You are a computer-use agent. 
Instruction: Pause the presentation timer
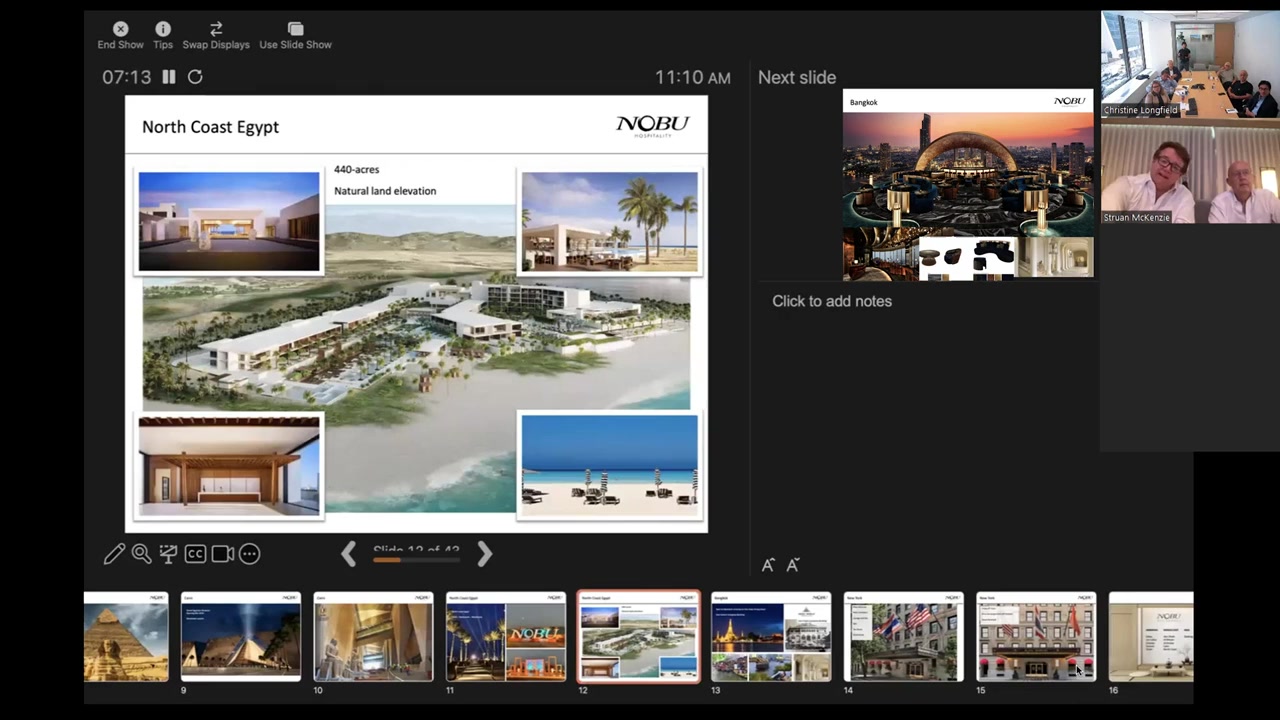169,77
